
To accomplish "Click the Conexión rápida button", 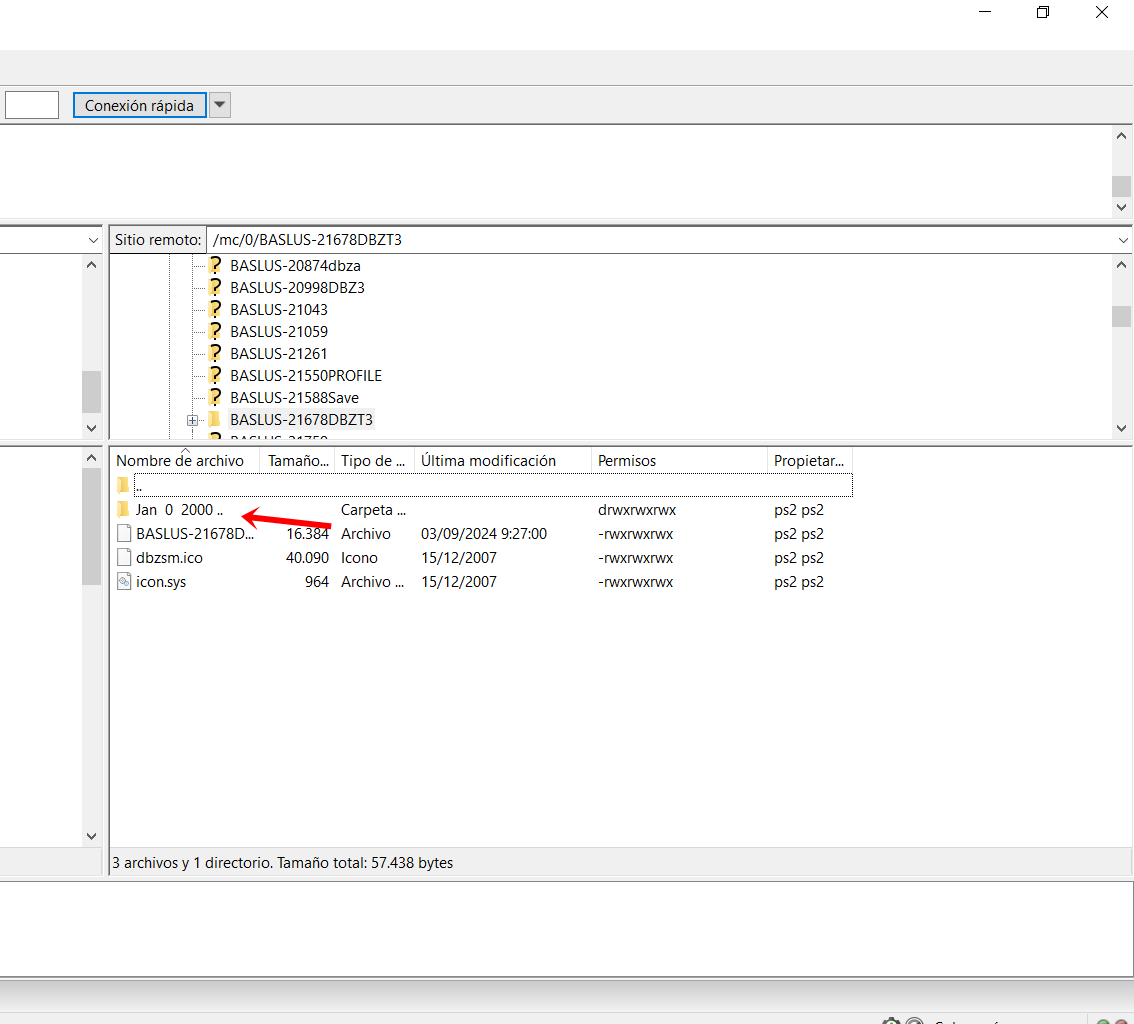I will click(x=139, y=105).
